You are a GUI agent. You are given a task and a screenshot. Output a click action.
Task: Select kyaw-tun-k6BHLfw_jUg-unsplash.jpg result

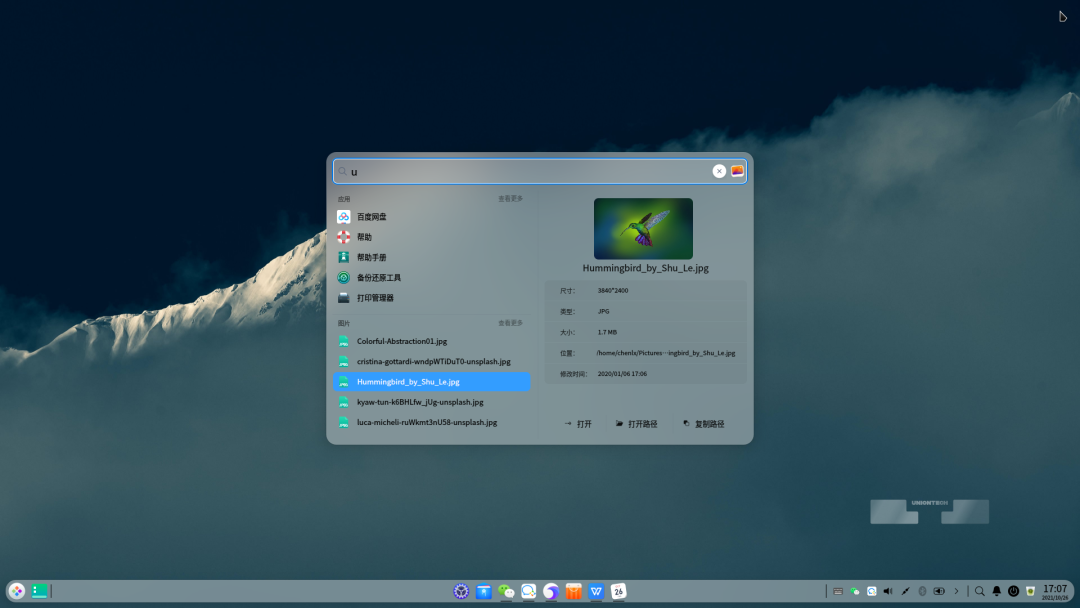tap(432, 402)
